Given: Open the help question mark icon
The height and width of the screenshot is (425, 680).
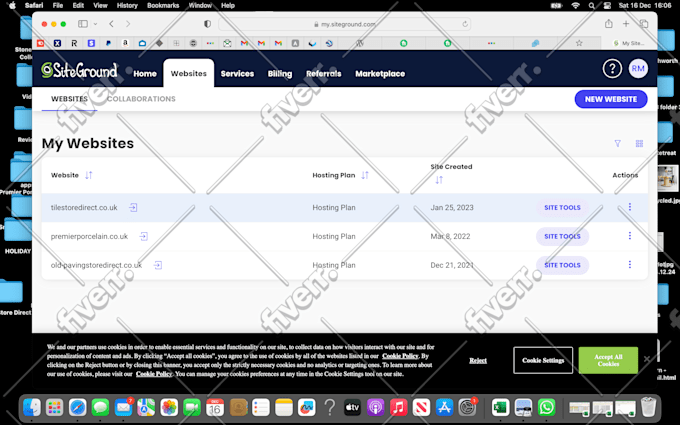Looking at the screenshot, I should click(x=612, y=69).
